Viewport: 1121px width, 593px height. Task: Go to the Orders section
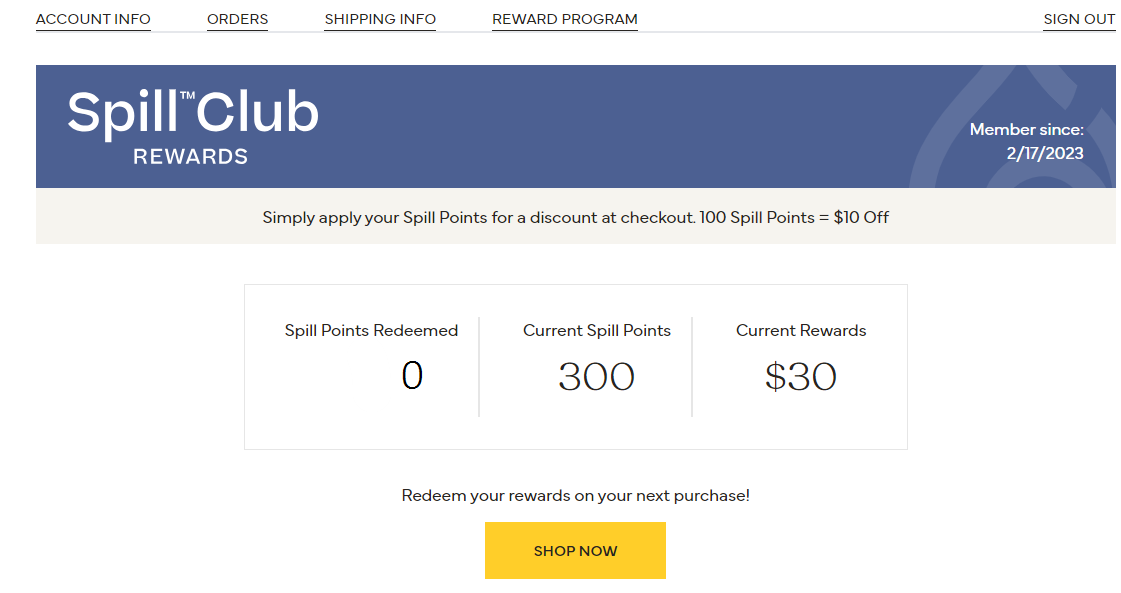[237, 19]
